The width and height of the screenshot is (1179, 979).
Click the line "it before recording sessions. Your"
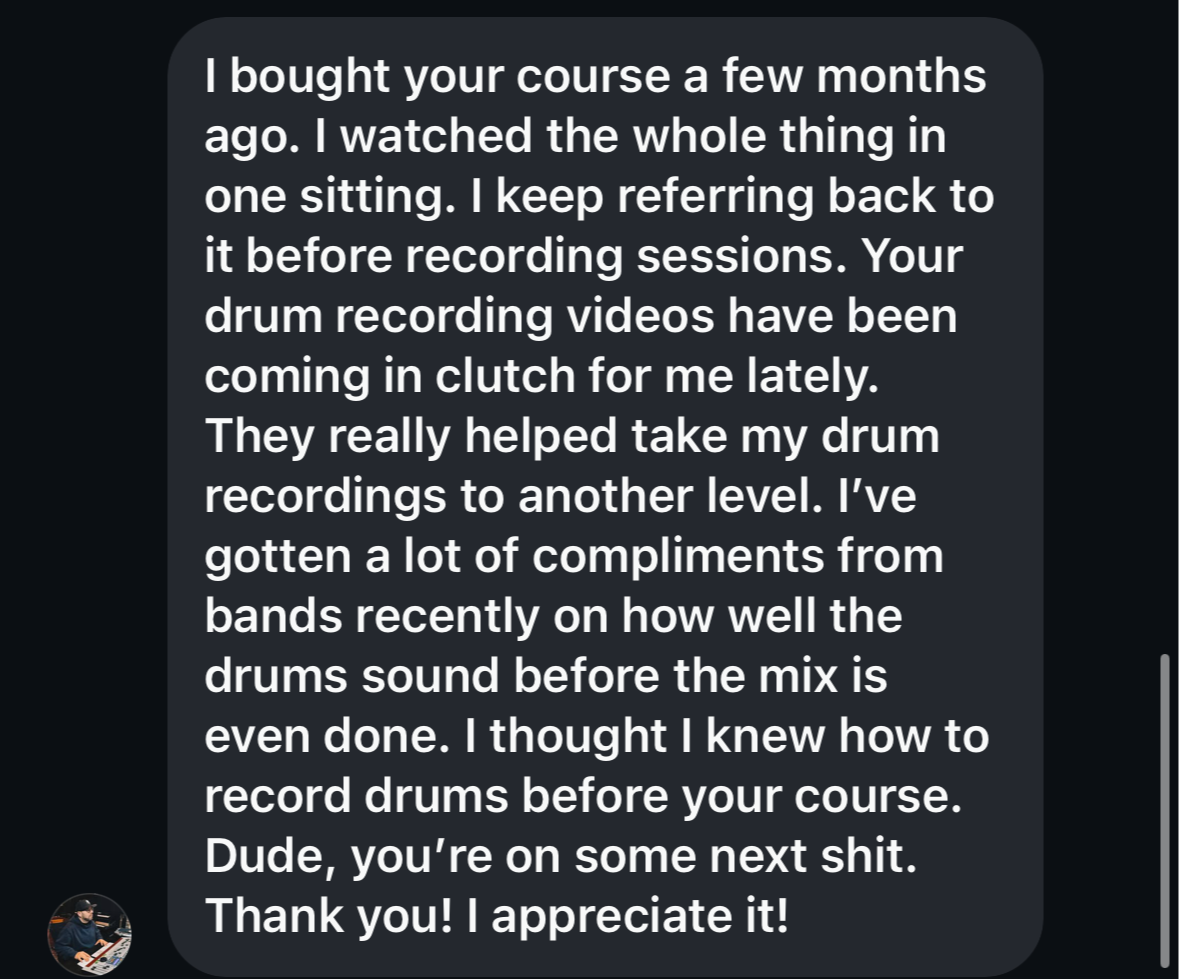(x=583, y=256)
